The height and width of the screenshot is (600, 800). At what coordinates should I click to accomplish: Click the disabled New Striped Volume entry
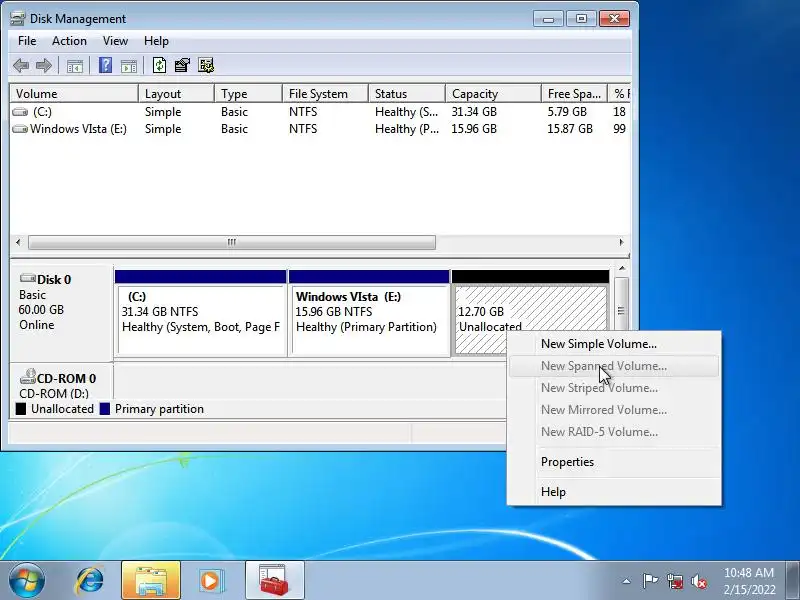614,388
